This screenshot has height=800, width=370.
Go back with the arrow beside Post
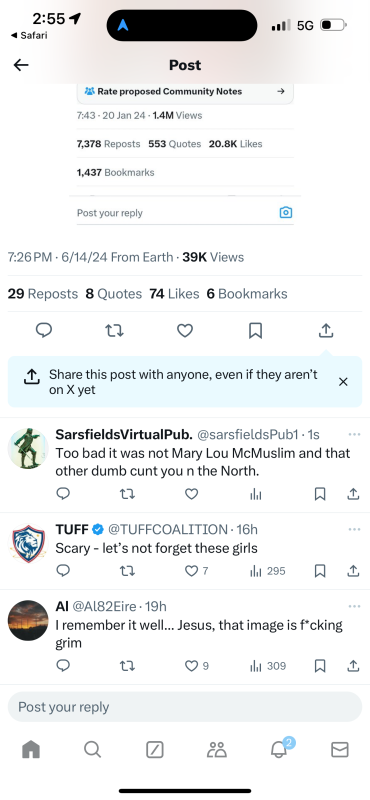(x=21, y=65)
